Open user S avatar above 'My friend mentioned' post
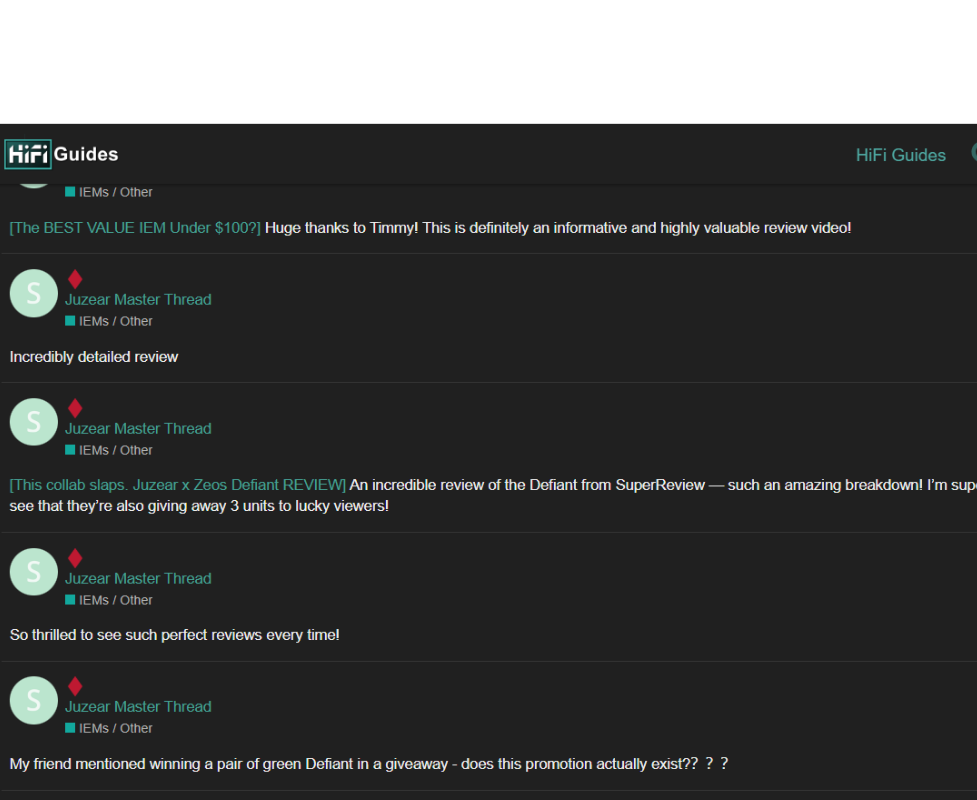The height and width of the screenshot is (800, 977). click(x=34, y=700)
